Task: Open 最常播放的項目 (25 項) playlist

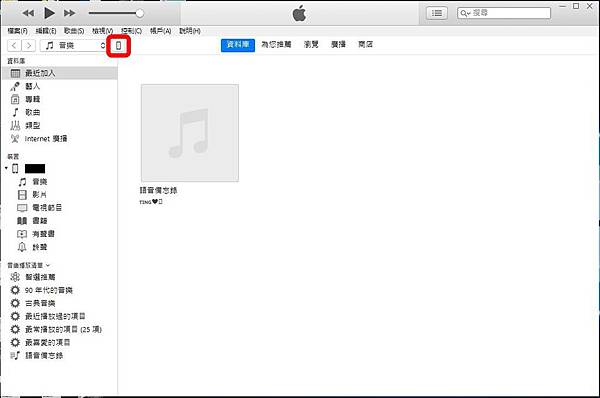Action: click(x=64, y=329)
